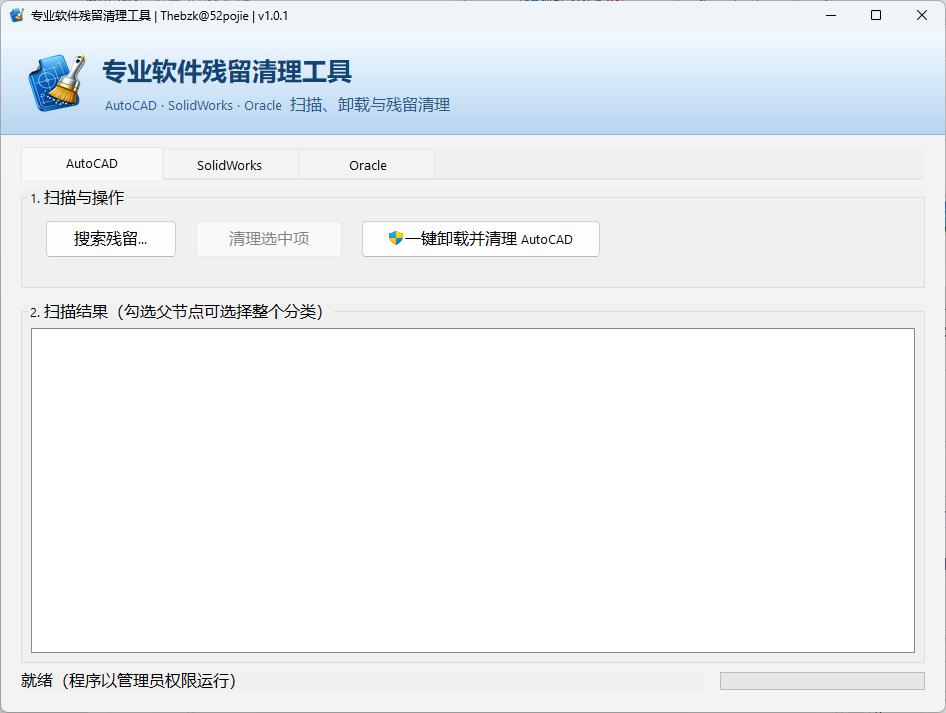Close the cleanup tool window

pyautogui.click(x=922, y=15)
